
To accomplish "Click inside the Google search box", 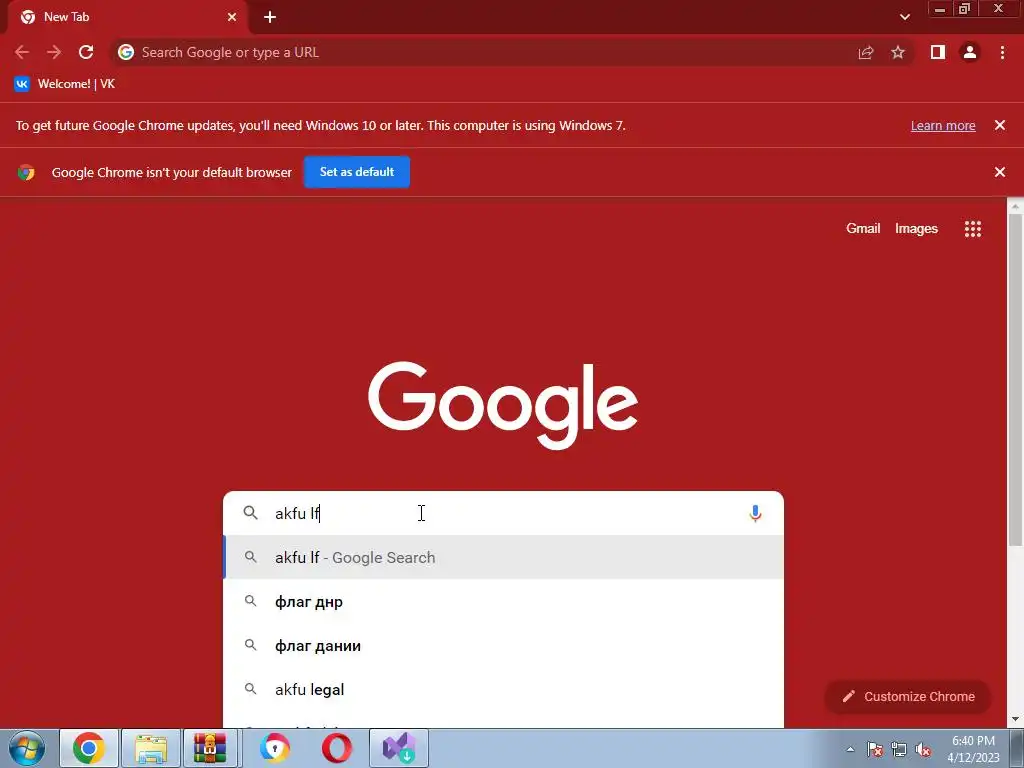I will point(503,513).
